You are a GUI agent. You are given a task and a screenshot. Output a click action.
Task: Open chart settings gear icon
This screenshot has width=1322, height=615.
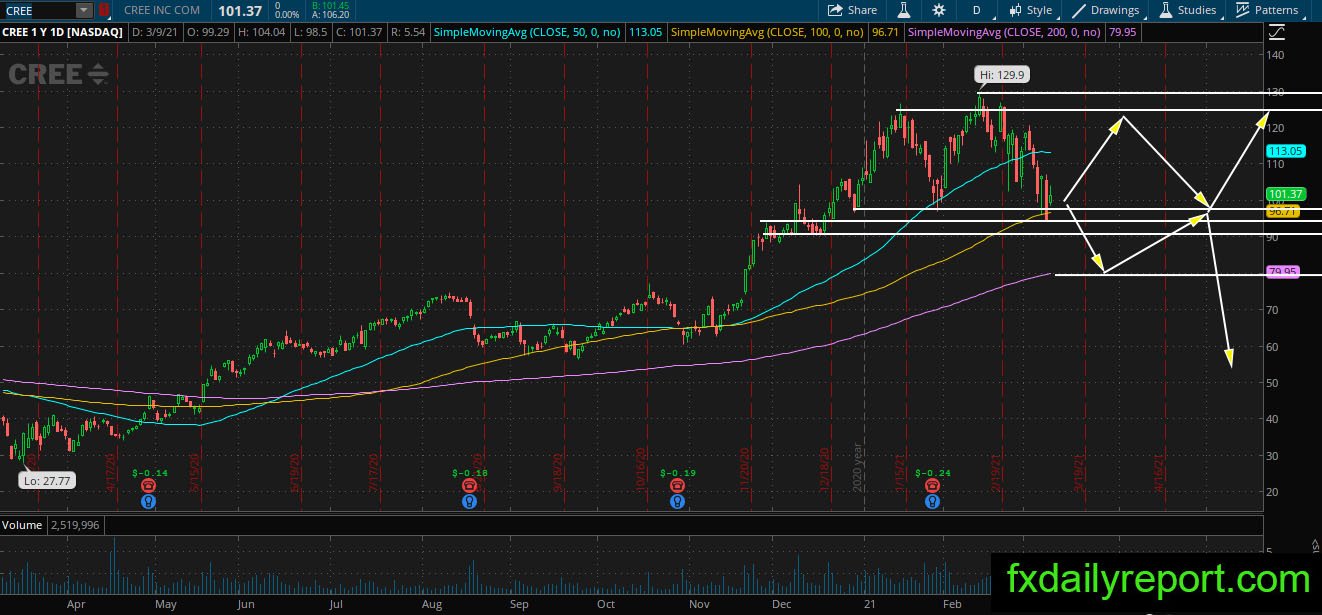pos(938,10)
